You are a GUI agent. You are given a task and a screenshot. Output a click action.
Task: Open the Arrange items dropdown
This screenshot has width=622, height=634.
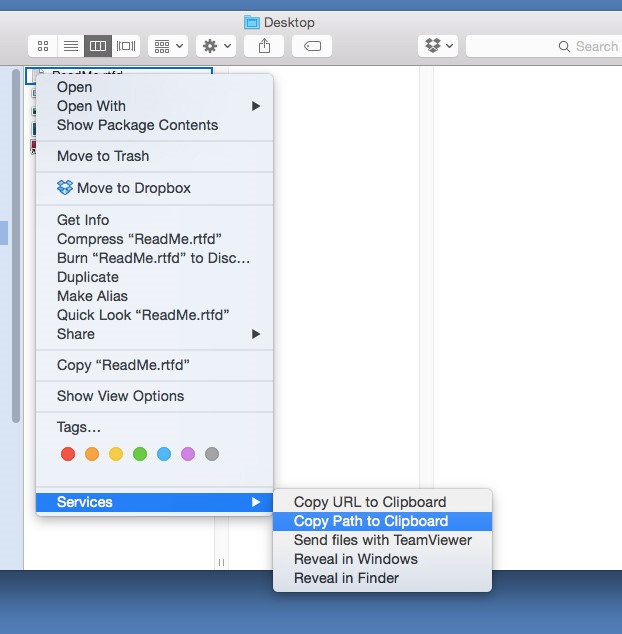[167, 46]
